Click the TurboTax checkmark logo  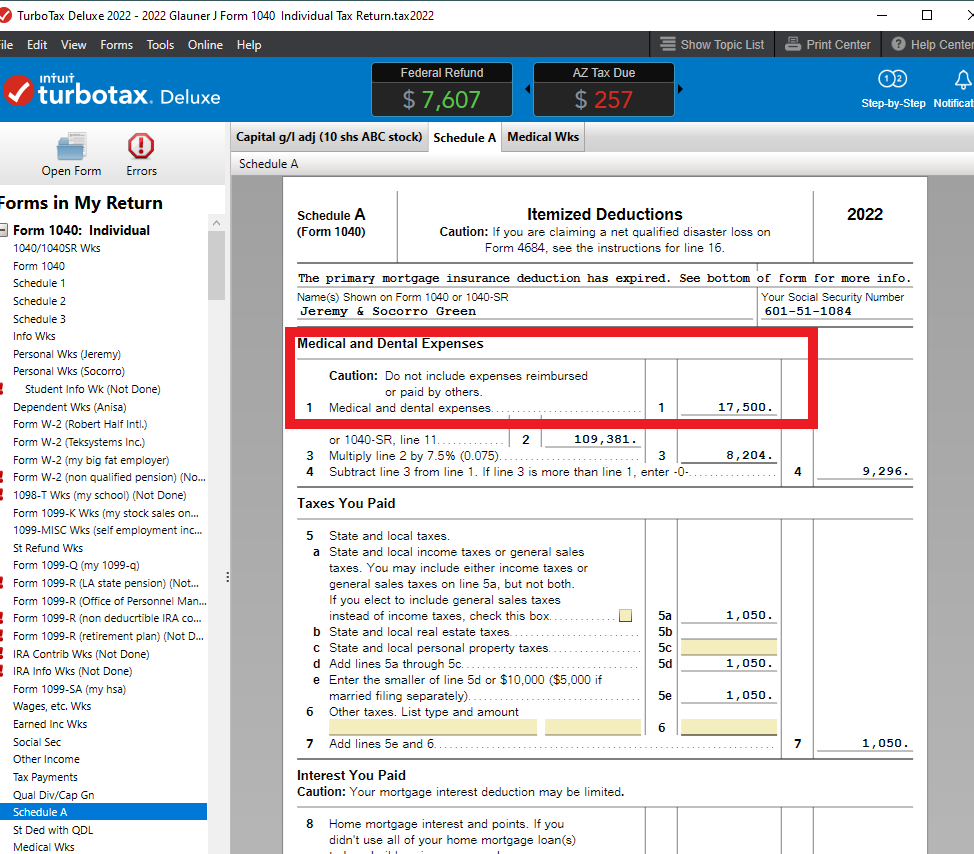19,91
